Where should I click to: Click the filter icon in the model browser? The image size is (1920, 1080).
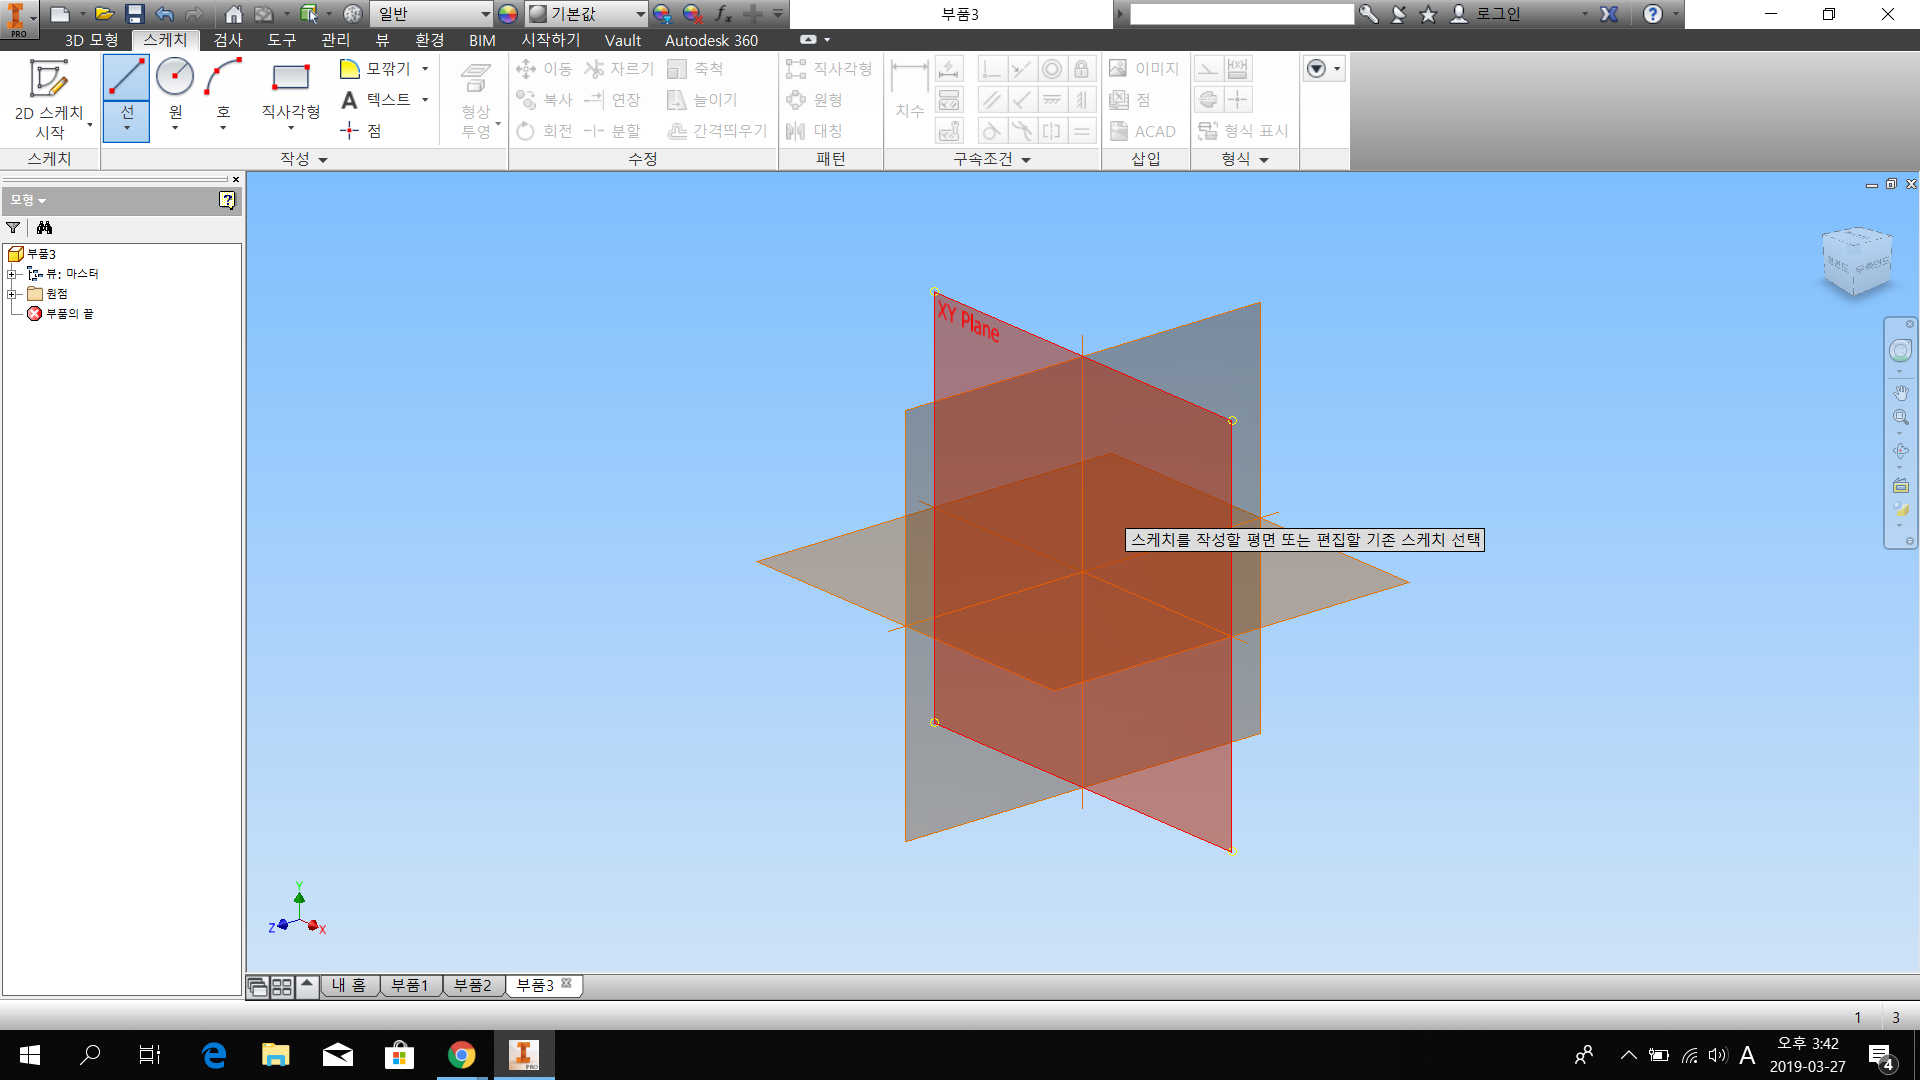[13, 228]
